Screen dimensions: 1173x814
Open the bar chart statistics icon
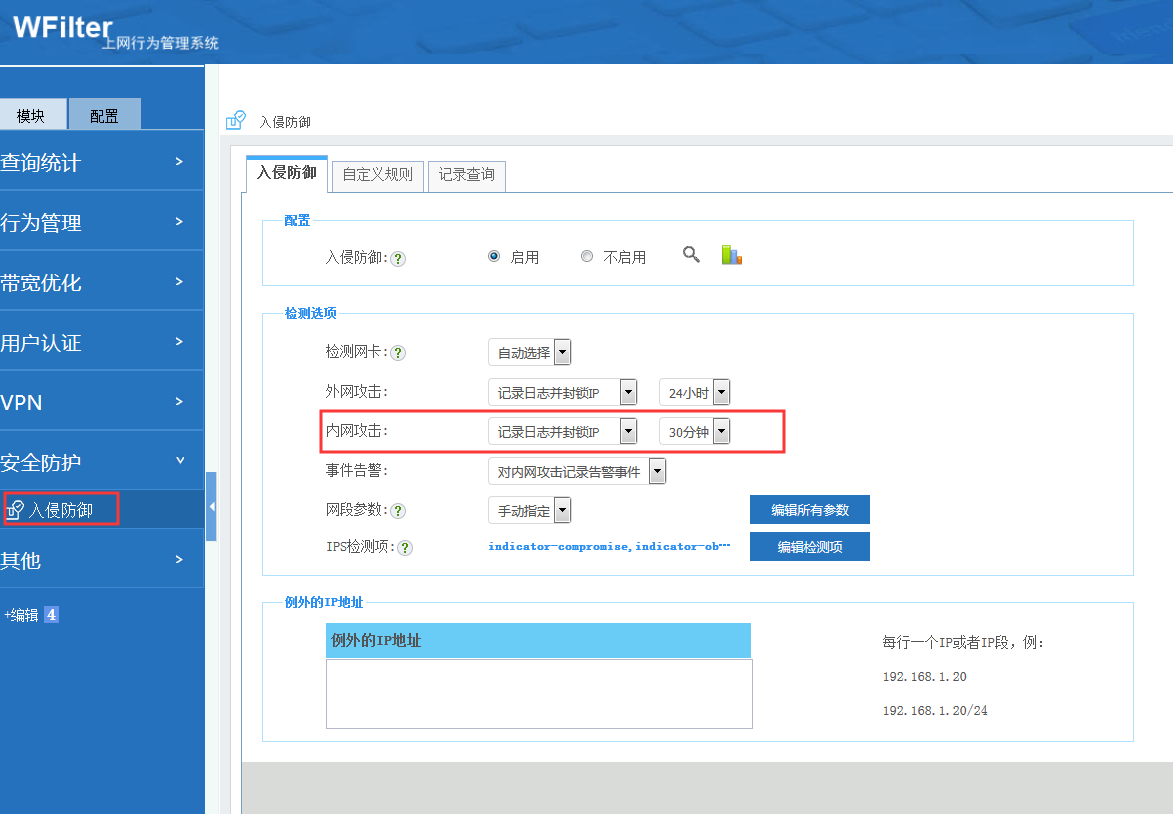click(x=731, y=255)
